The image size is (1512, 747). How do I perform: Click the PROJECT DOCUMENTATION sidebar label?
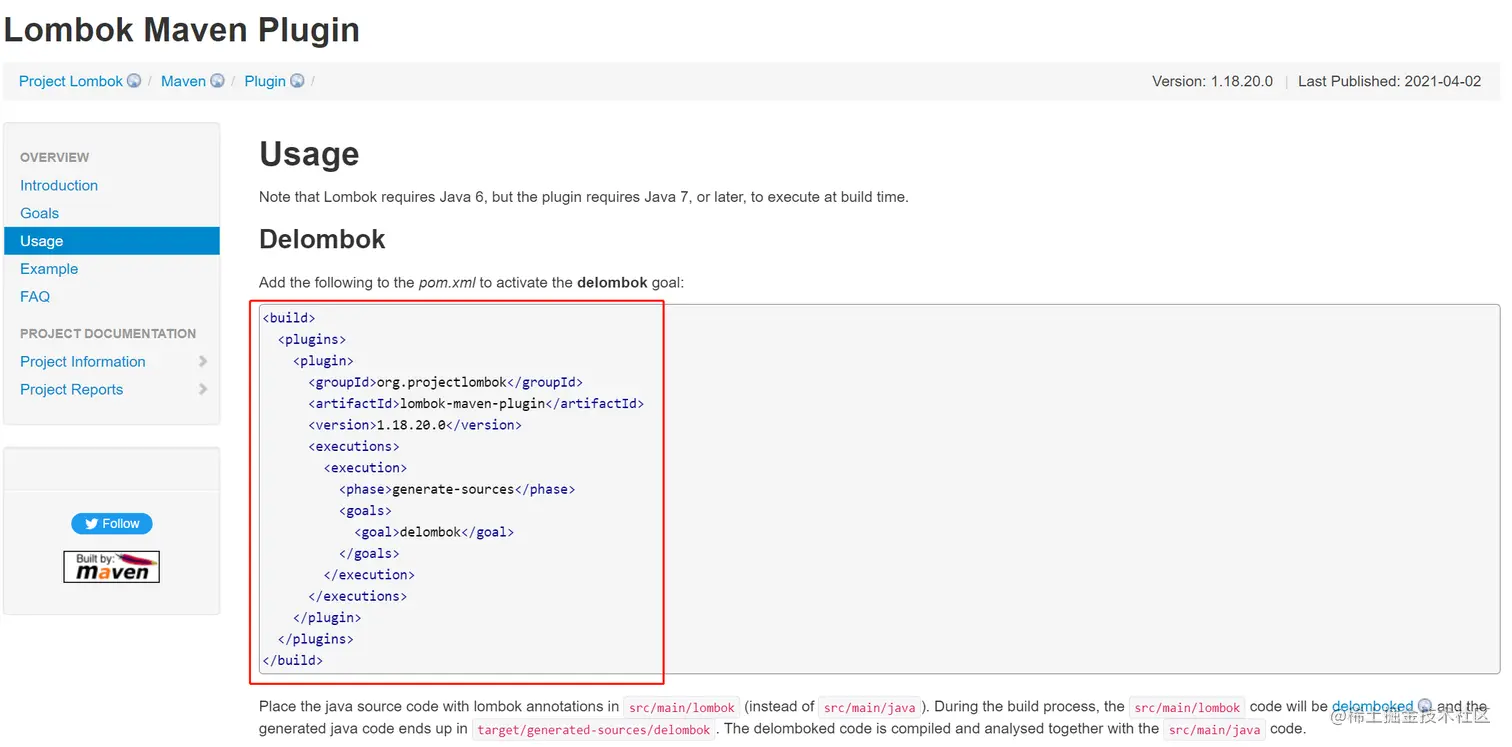(x=108, y=333)
